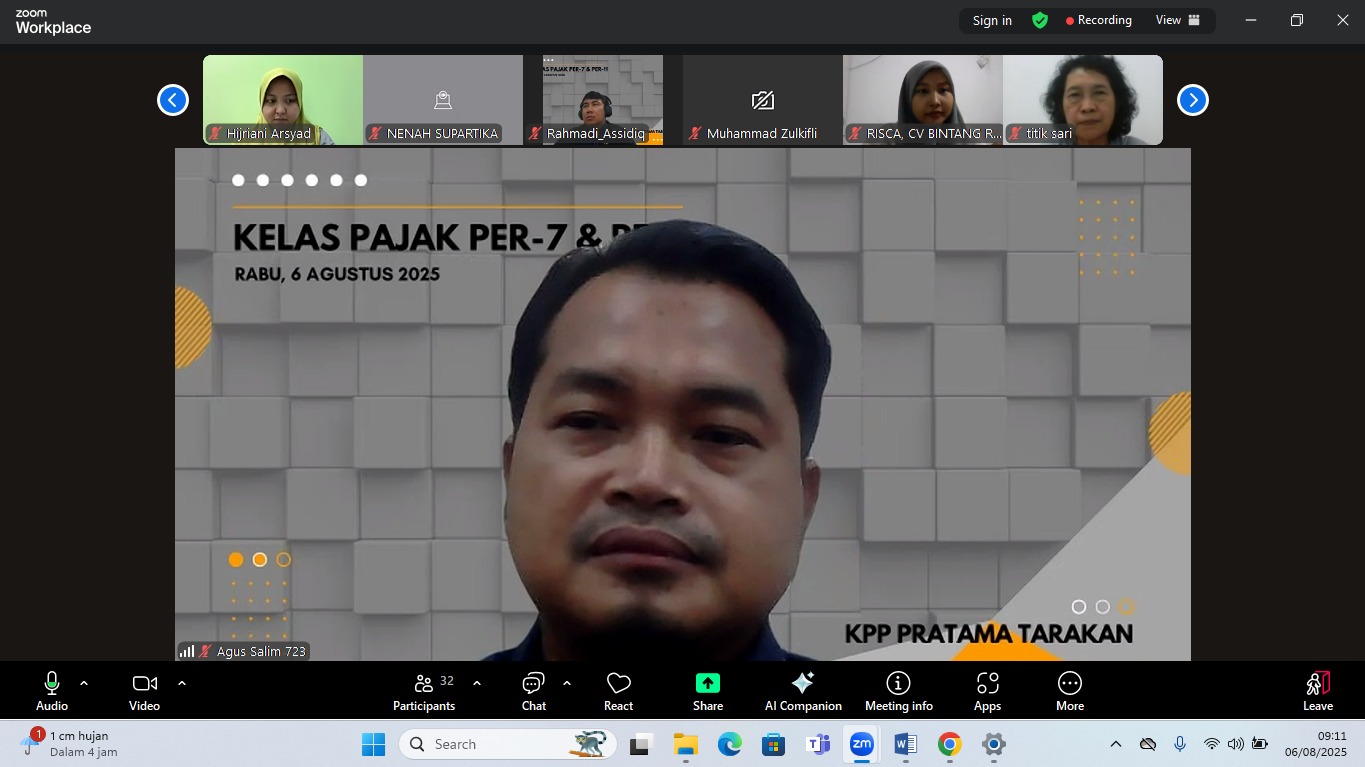The width and height of the screenshot is (1365, 767).
Task: Leave the meeting
Action: (1317, 691)
